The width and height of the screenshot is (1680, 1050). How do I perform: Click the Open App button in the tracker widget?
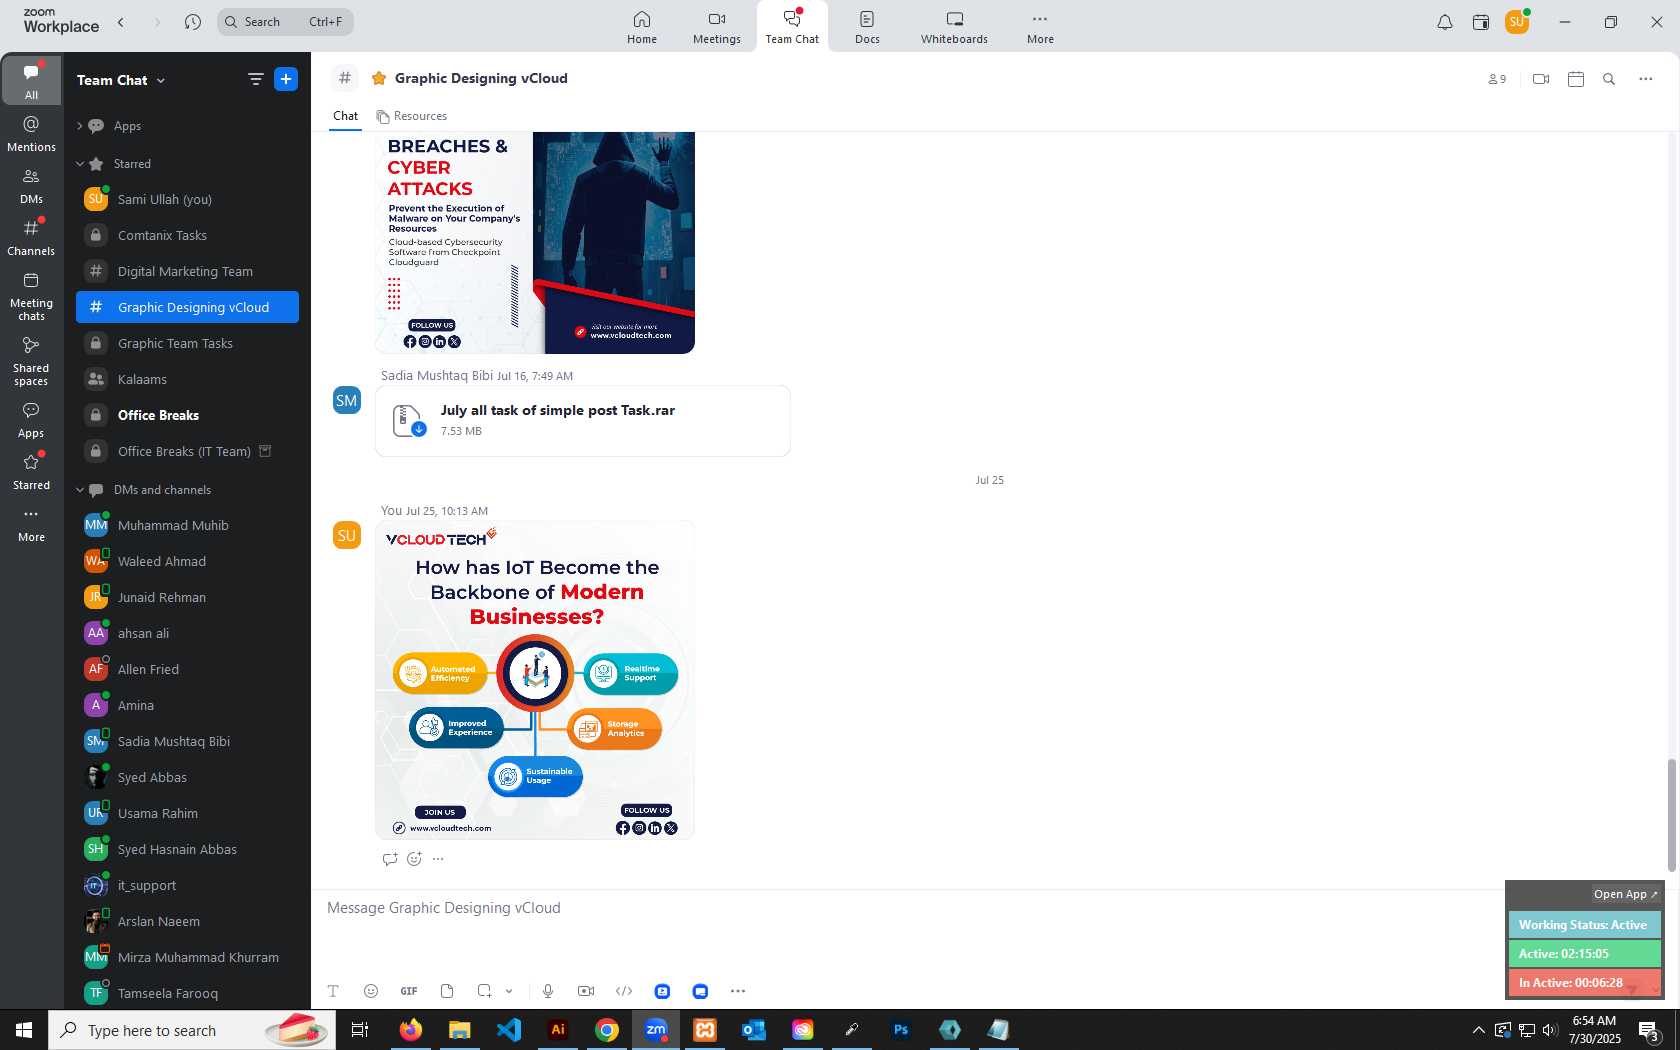pyautogui.click(x=1625, y=894)
